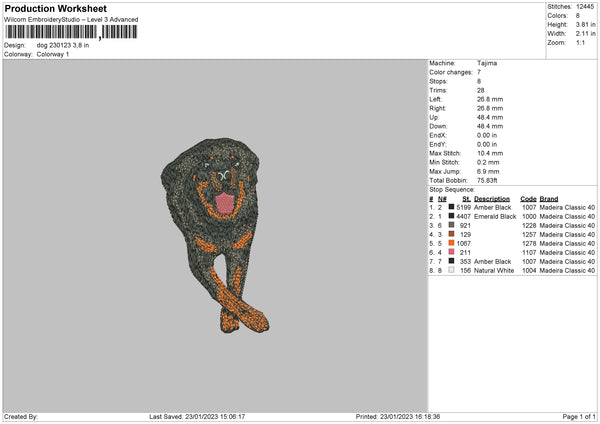The width and height of the screenshot is (600, 424).
Task: Select the Max Stitch value 10.4 mm
Action: pyautogui.click(x=490, y=153)
